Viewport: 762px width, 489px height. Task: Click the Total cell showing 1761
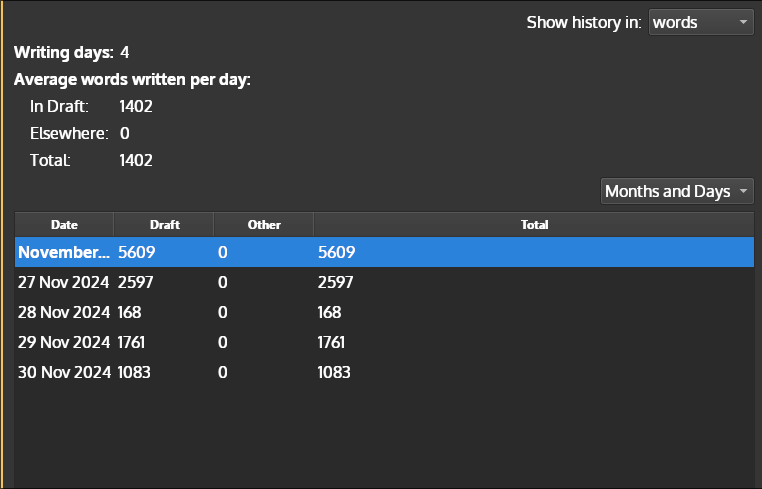(x=331, y=342)
